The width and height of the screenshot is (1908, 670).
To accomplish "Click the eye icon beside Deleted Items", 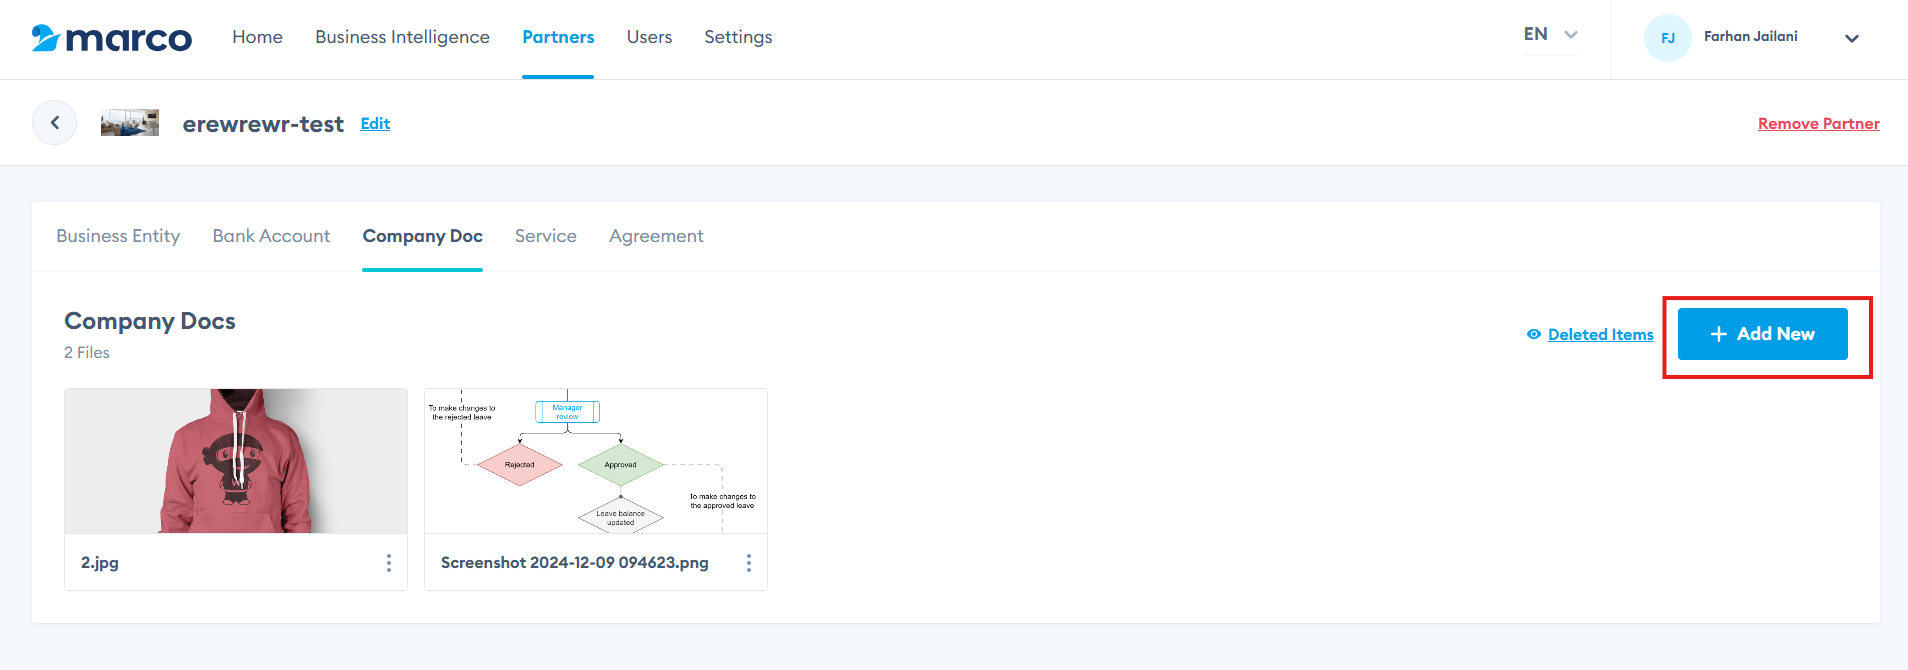I will point(1533,334).
